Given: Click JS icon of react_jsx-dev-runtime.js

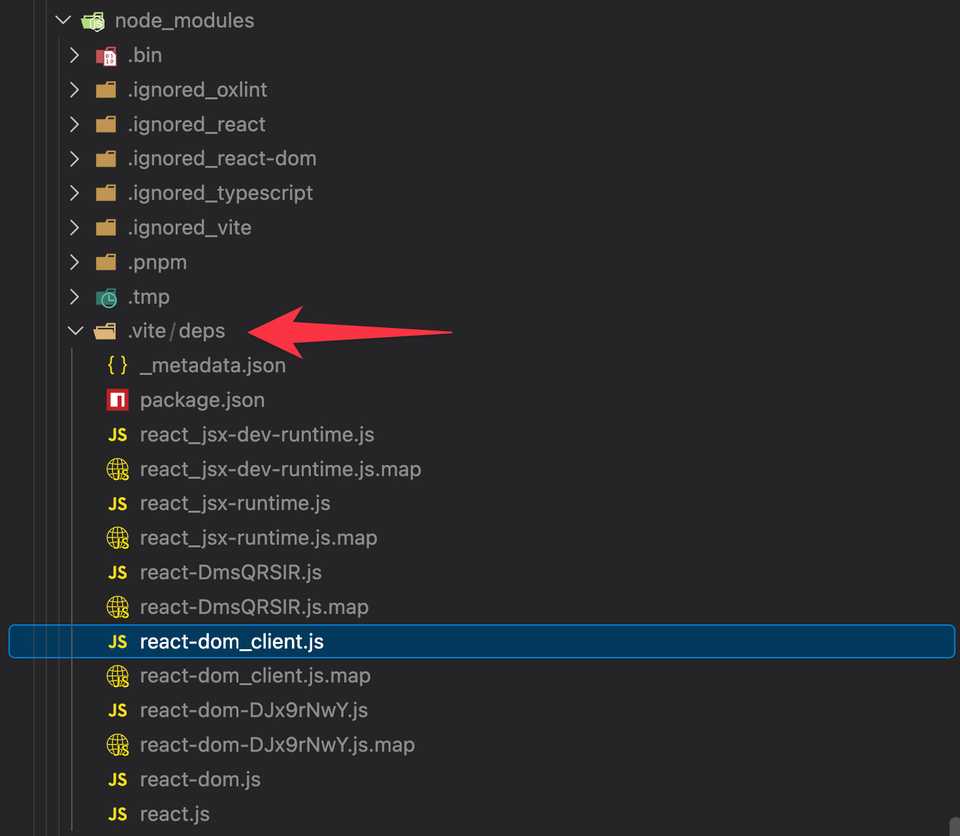Looking at the screenshot, I should coord(118,435).
